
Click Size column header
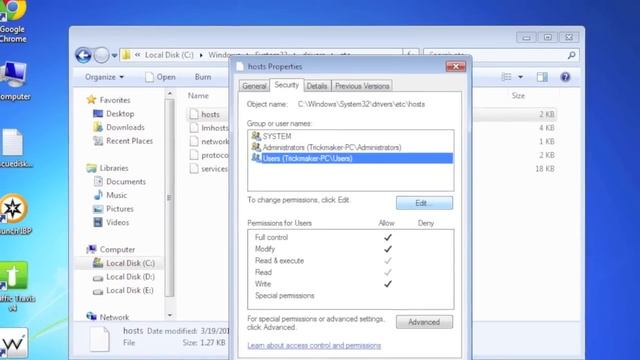tap(518, 96)
